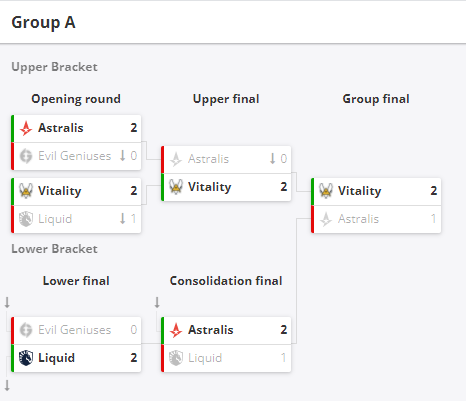The height and width of the screenshot is (401, 466).
Task: Click Vitality logo in Group final match
Action: 326,191
